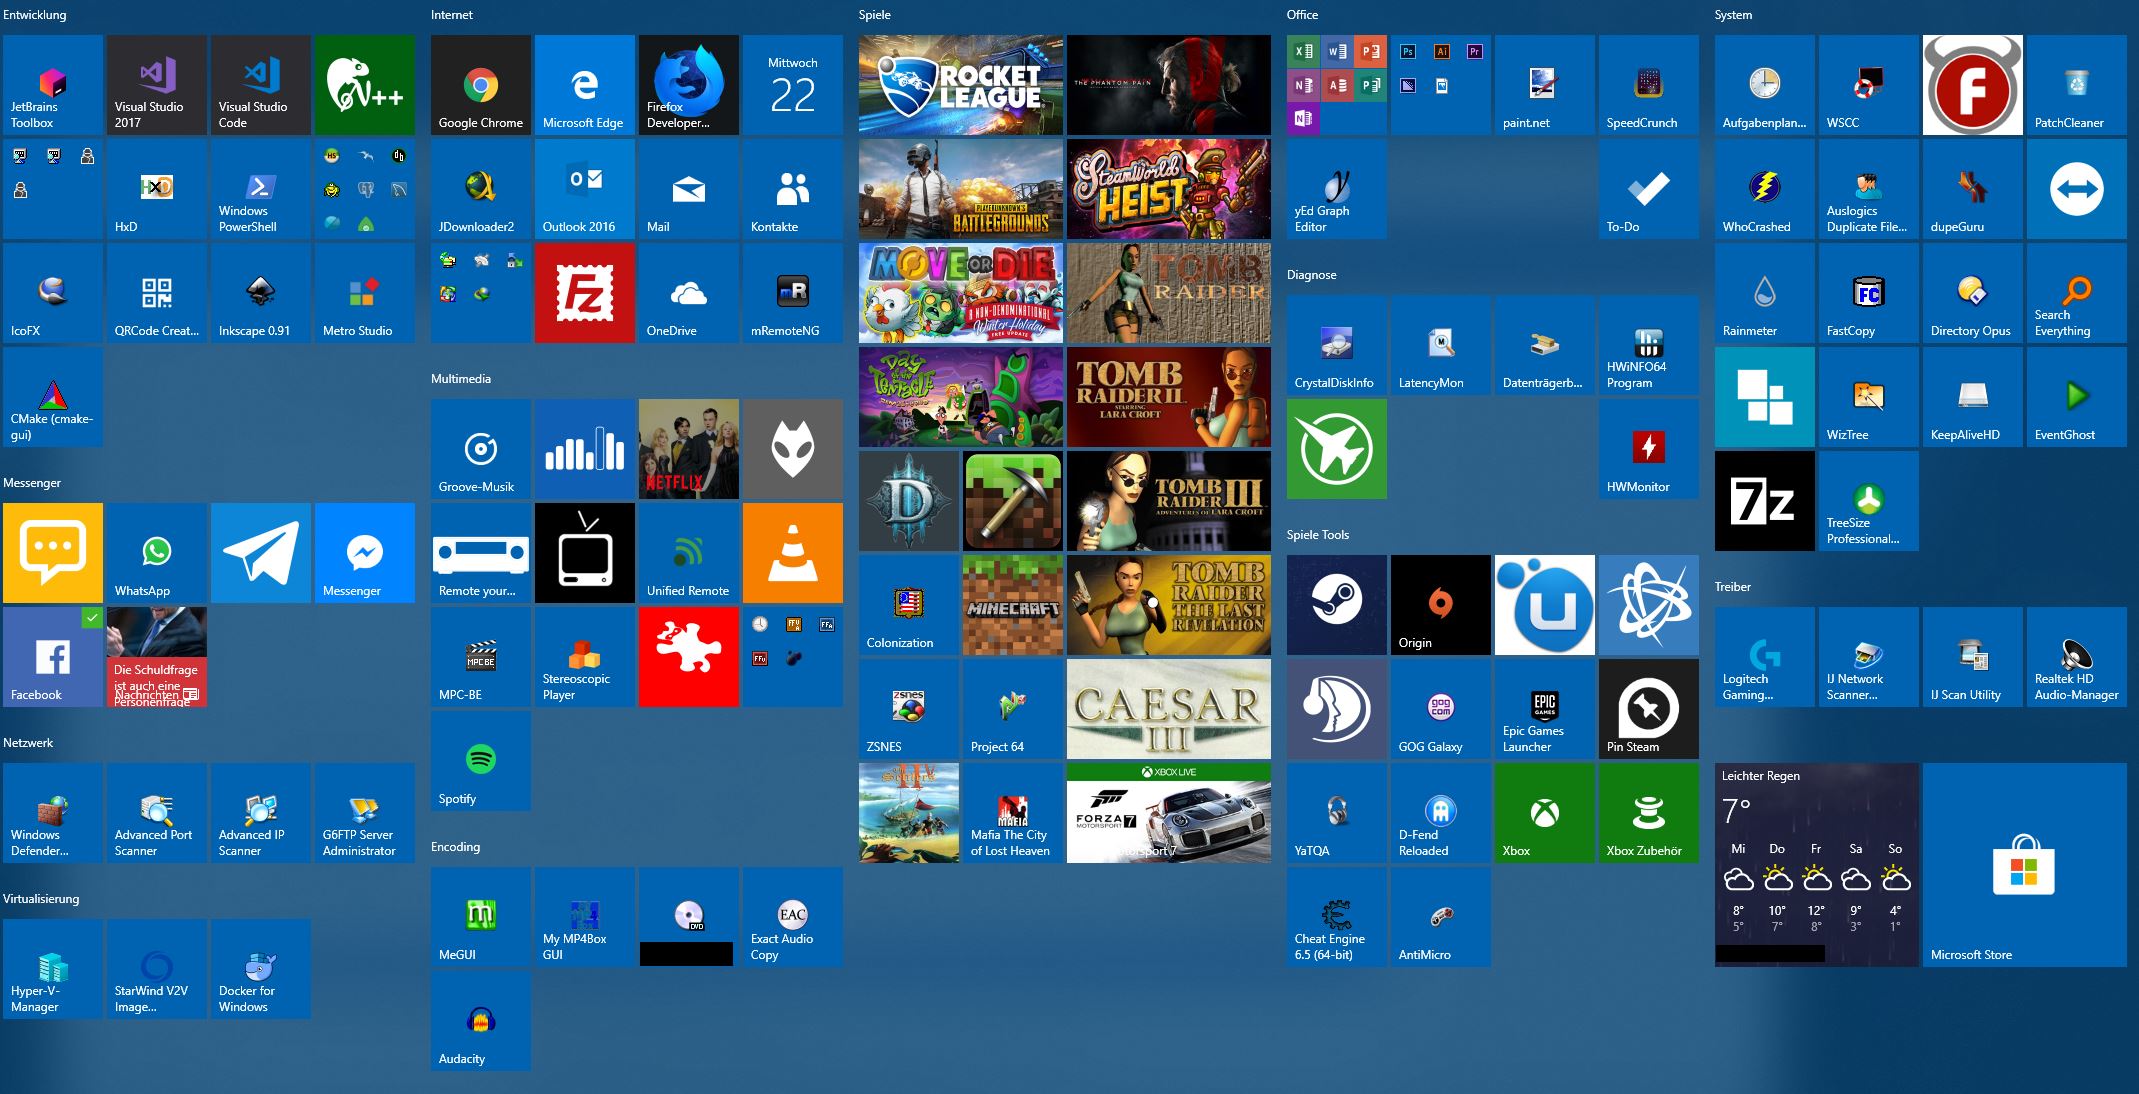Open the Office apps folder tile
2139x1094 pixels.
click(x=1337, y=85)
